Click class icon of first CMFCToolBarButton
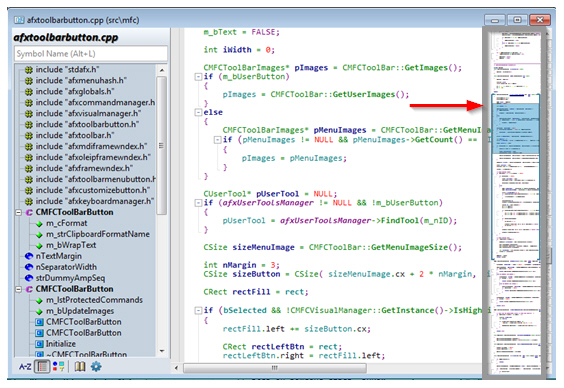This screenshot has width=564, height=388. [x=29, y=213]
